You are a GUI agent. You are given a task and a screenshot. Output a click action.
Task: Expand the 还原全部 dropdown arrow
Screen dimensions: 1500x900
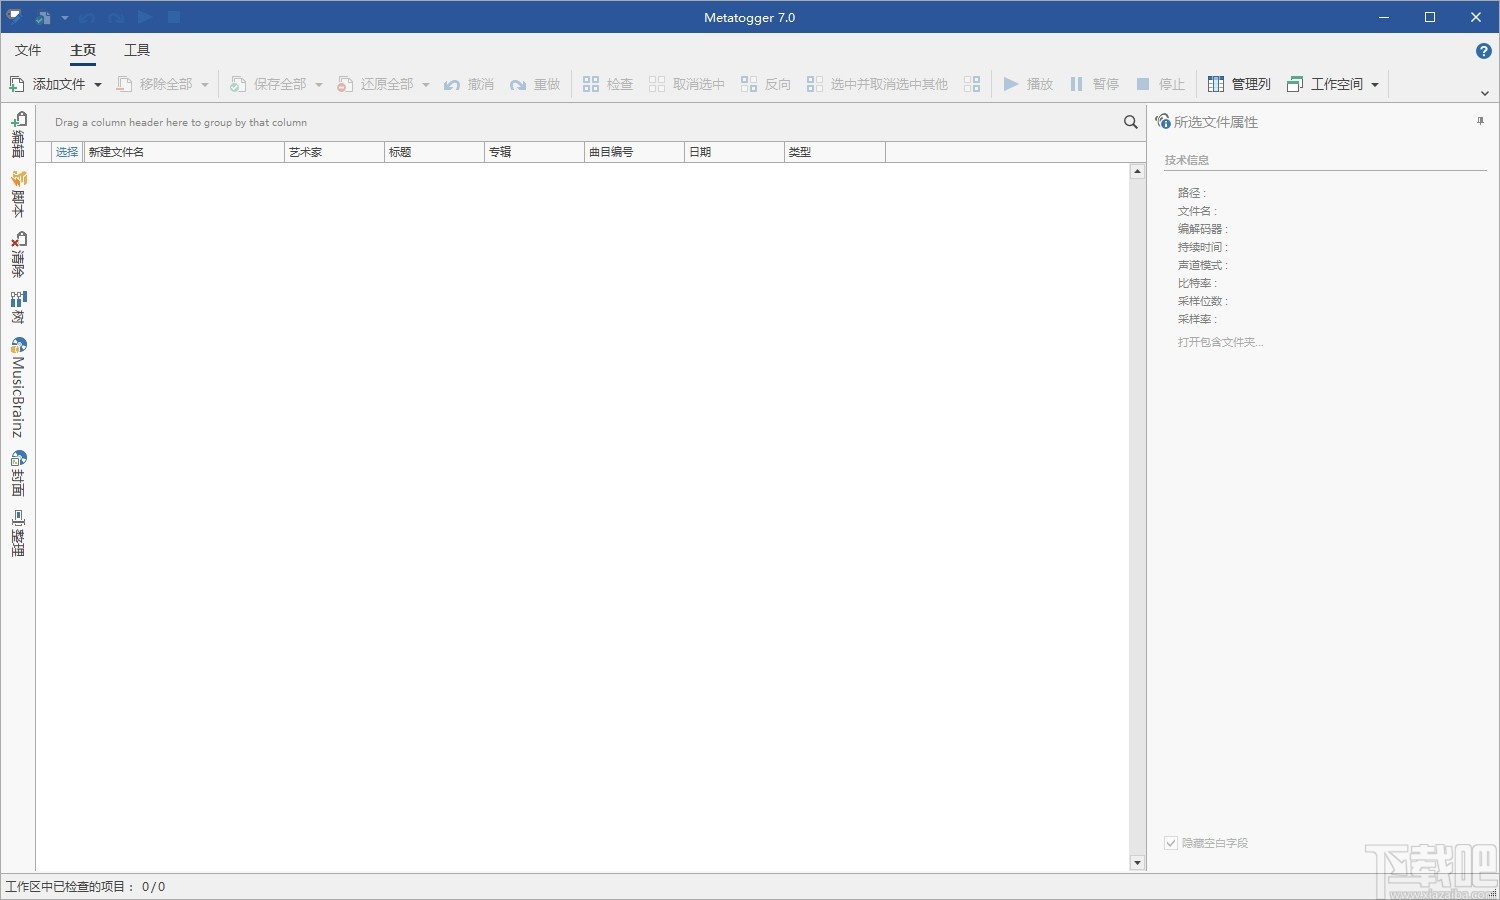point(426,85)
